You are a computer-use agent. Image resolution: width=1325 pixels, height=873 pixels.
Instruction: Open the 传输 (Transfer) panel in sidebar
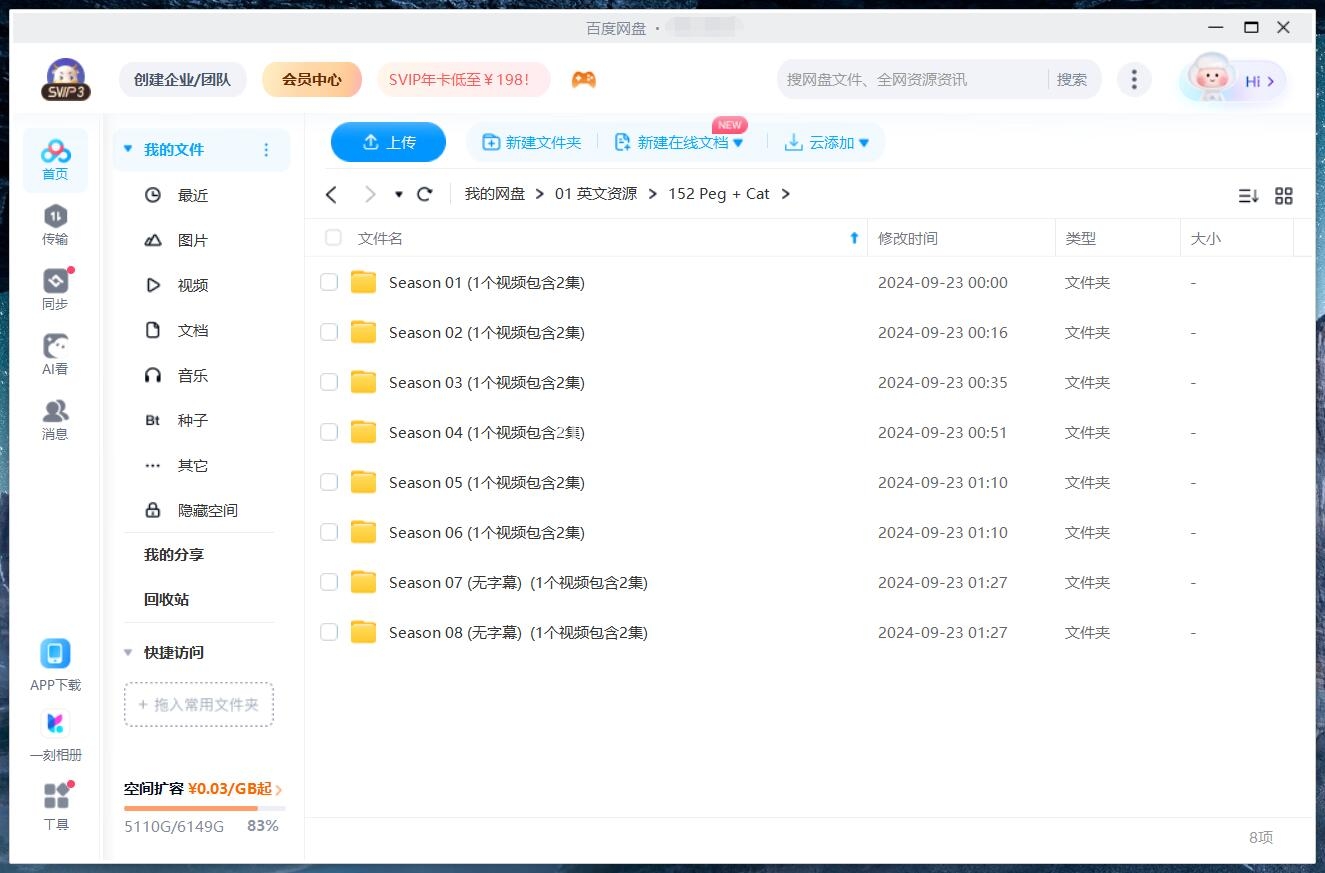pyautogui.click(x=55, y=215)
